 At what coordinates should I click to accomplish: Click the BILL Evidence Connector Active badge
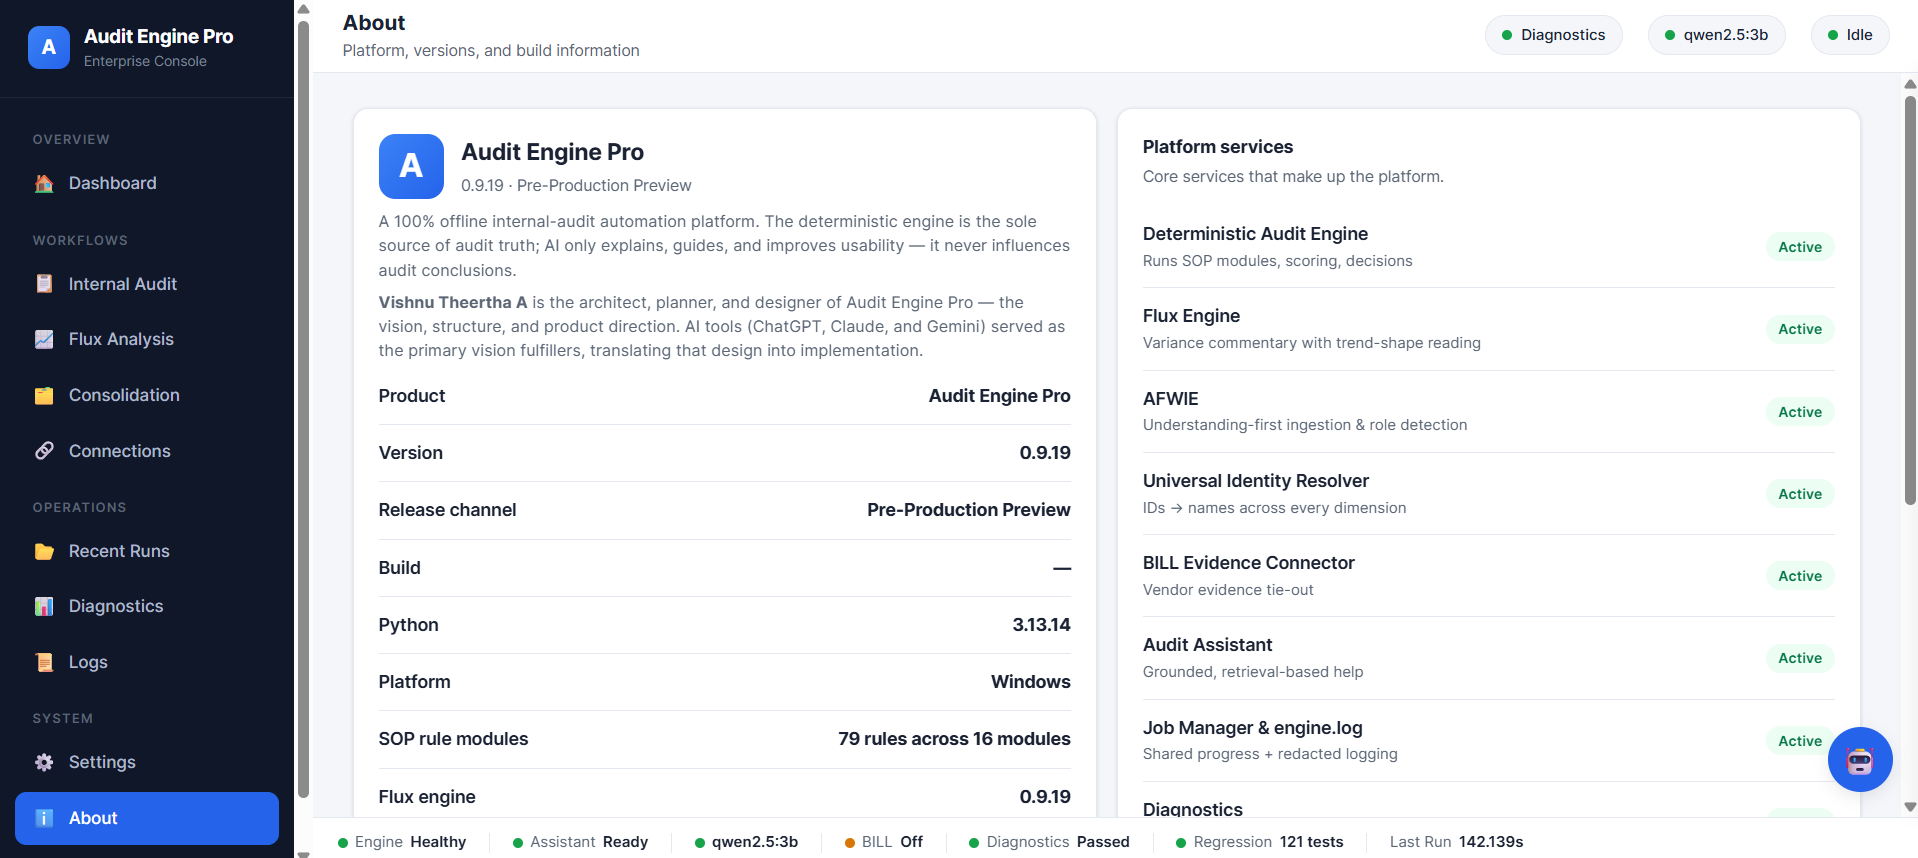point(1799,576)
